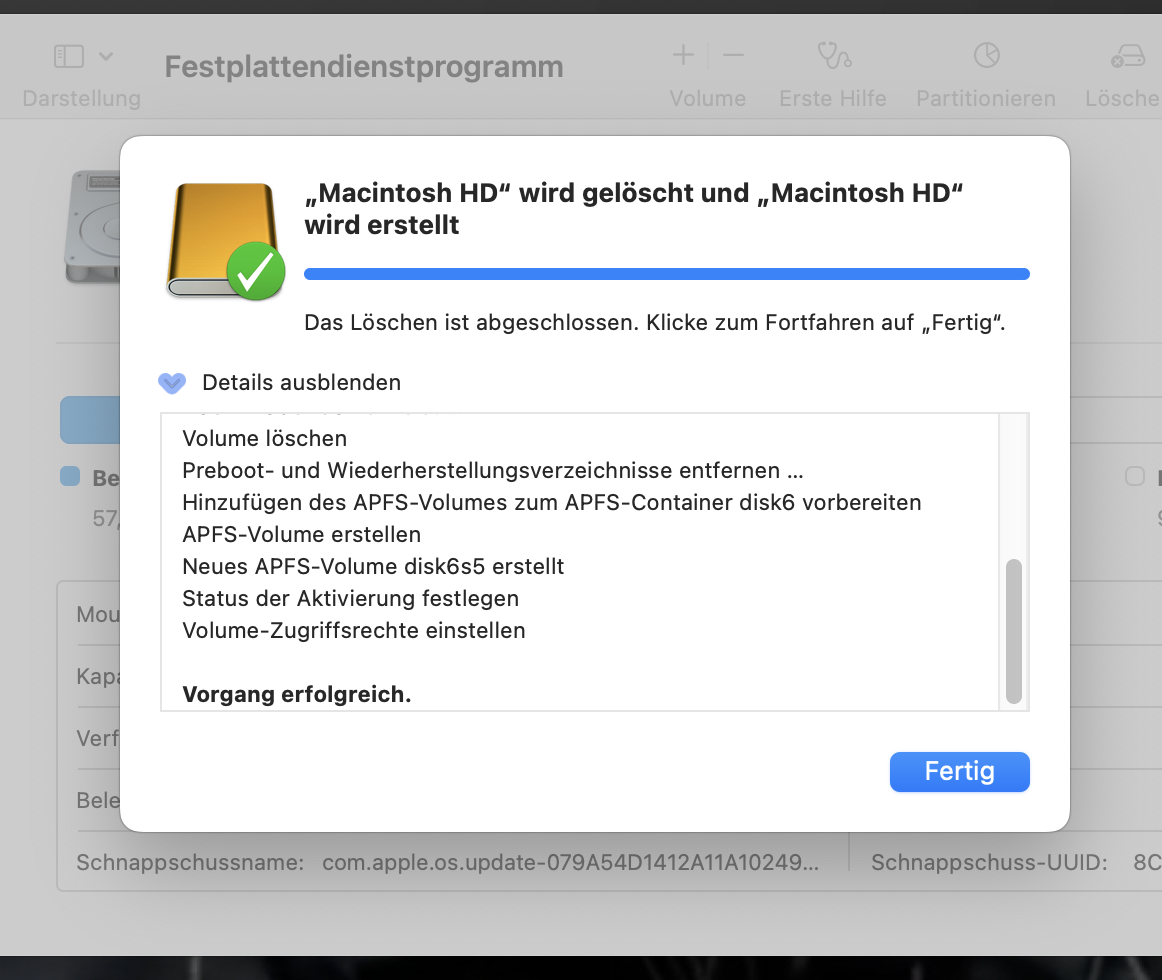The image size is (1162, 980).
Task: Click the 'Das Löschen ist abgeschlossen' message
Action: (x=655, y=323)
